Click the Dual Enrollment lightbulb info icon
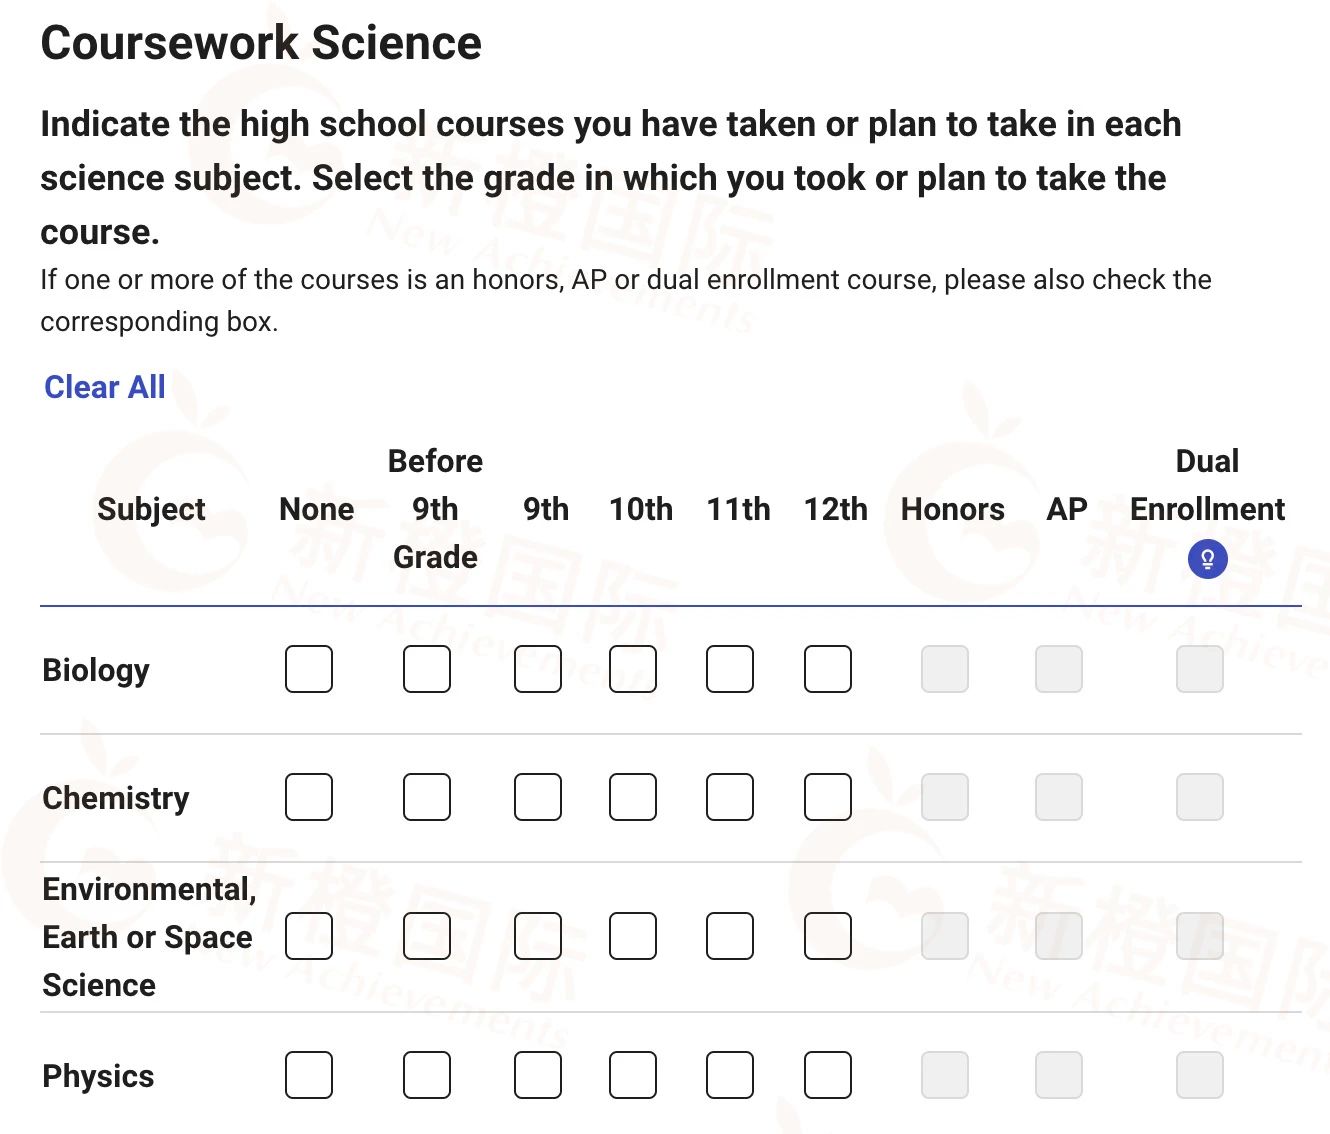This screenshot has height=1134, width=1330. coord(1207,559)
